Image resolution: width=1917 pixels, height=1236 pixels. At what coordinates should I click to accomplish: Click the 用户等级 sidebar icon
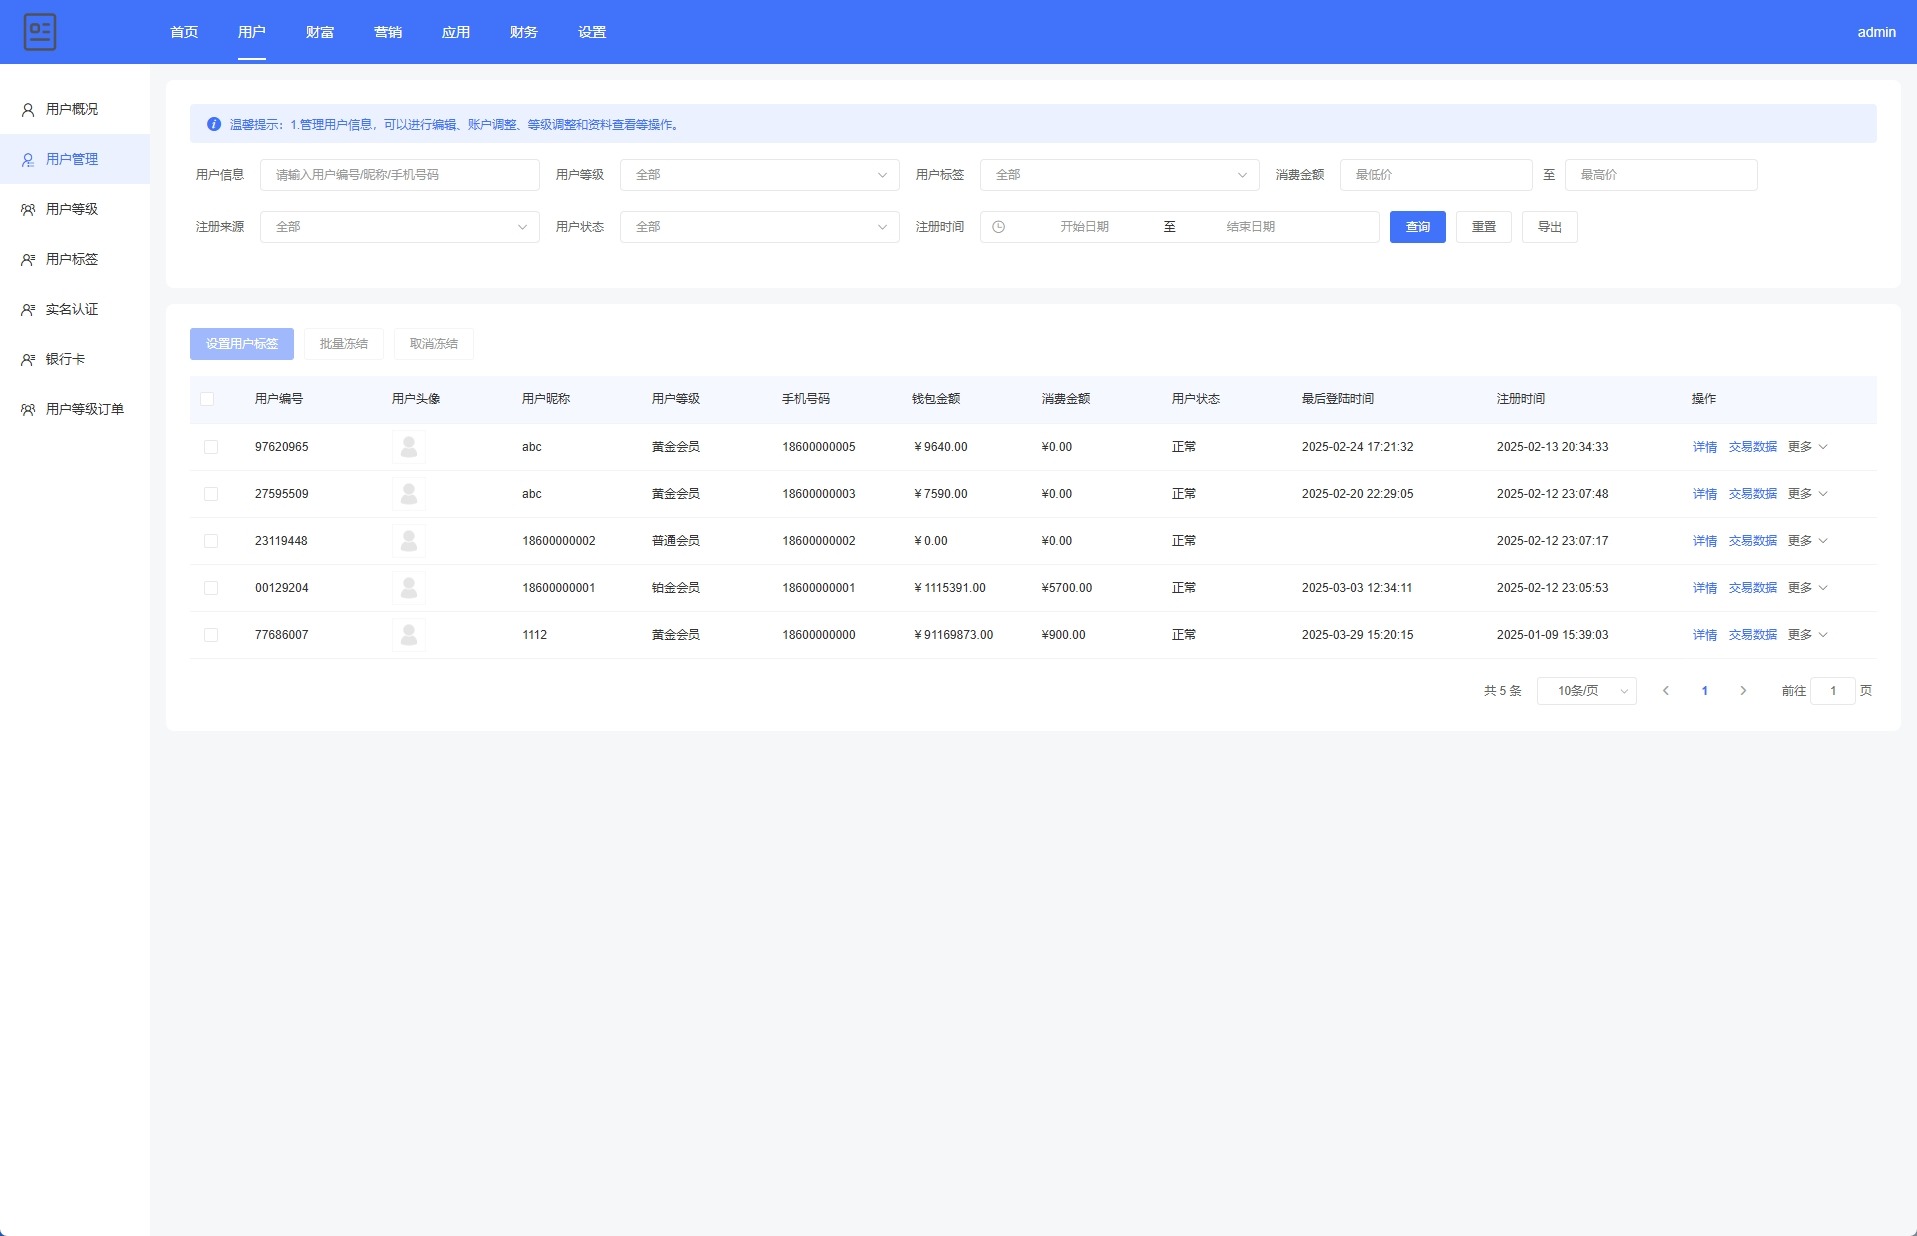coord(28,210)
